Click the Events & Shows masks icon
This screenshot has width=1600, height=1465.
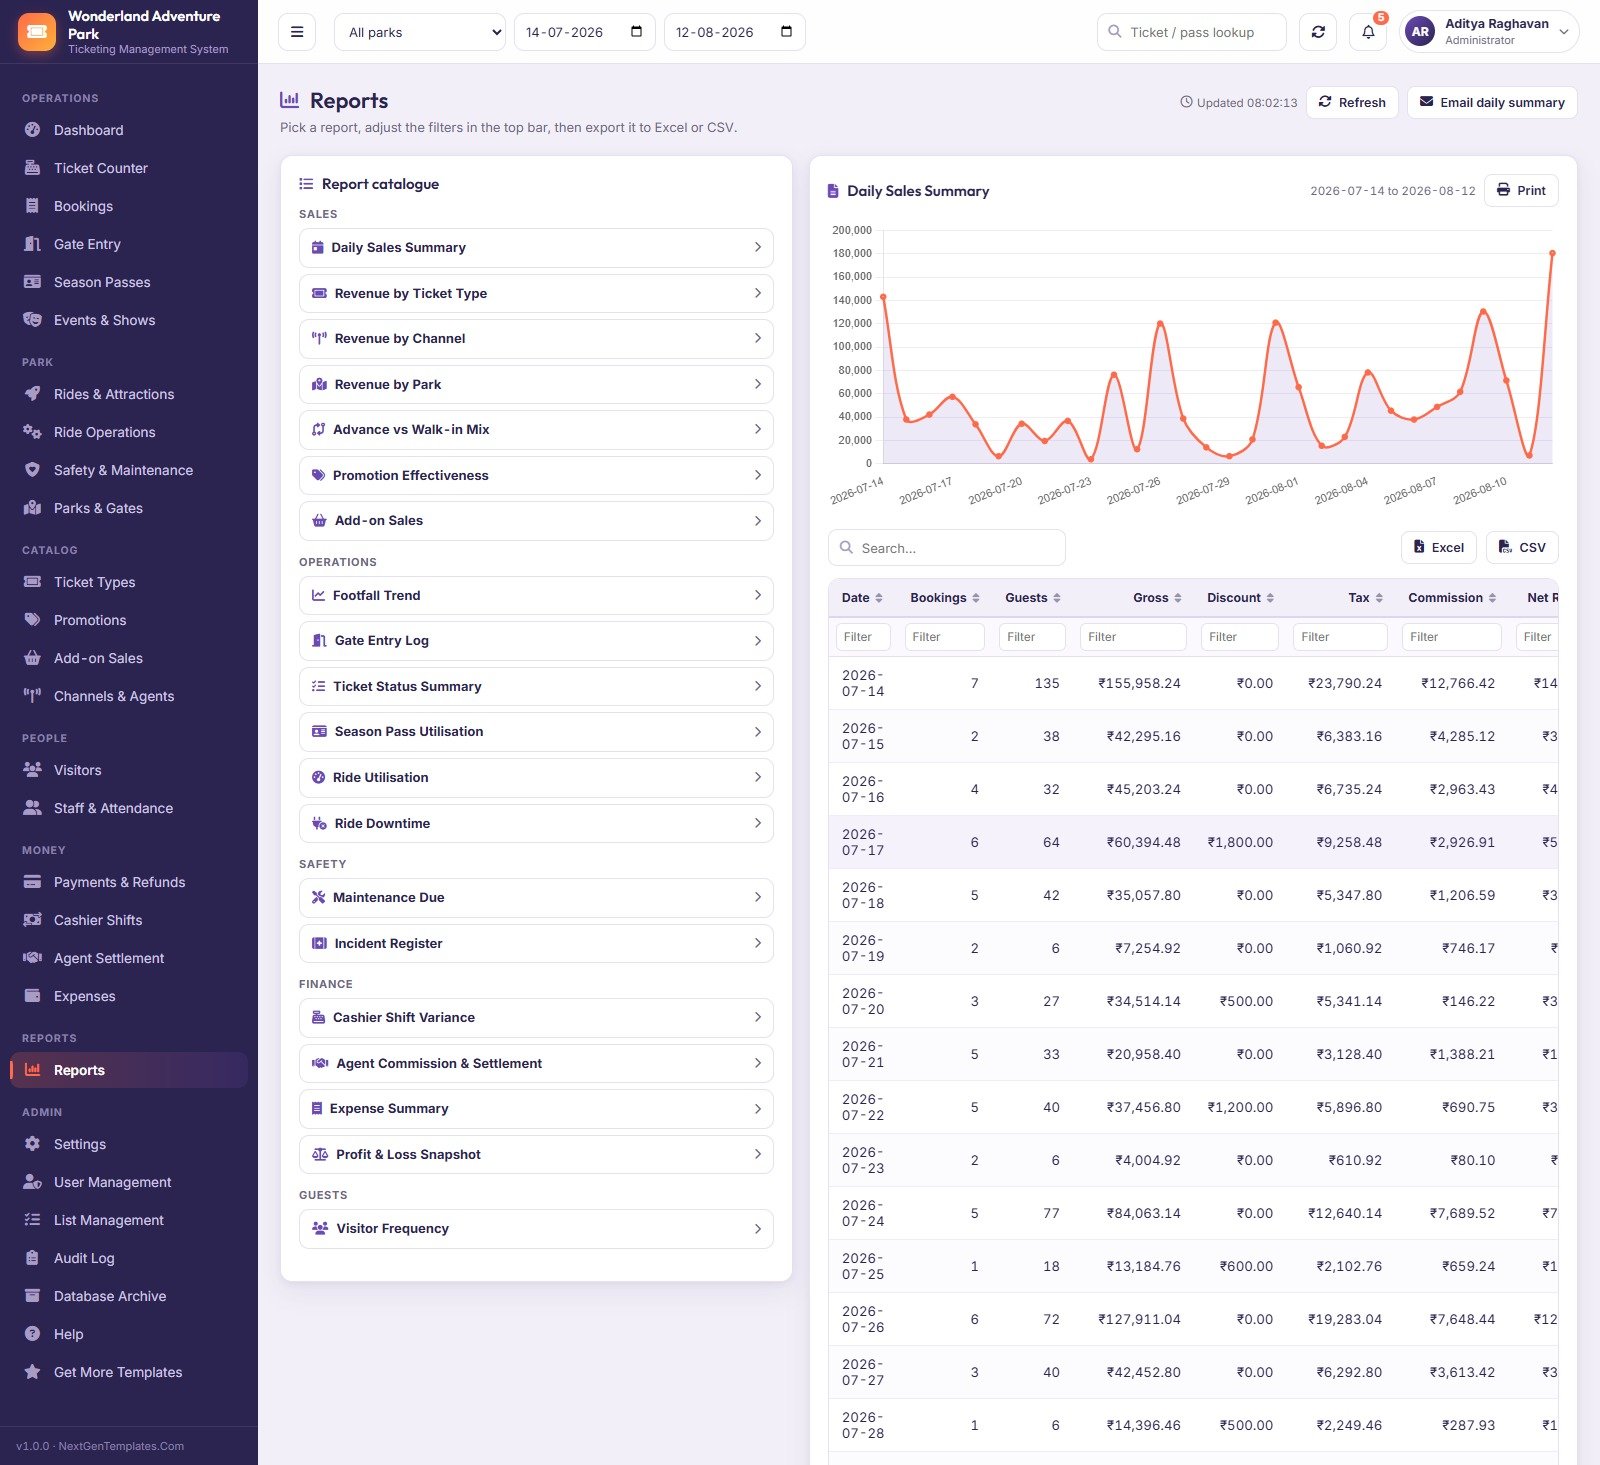click(x=33, y=320)
